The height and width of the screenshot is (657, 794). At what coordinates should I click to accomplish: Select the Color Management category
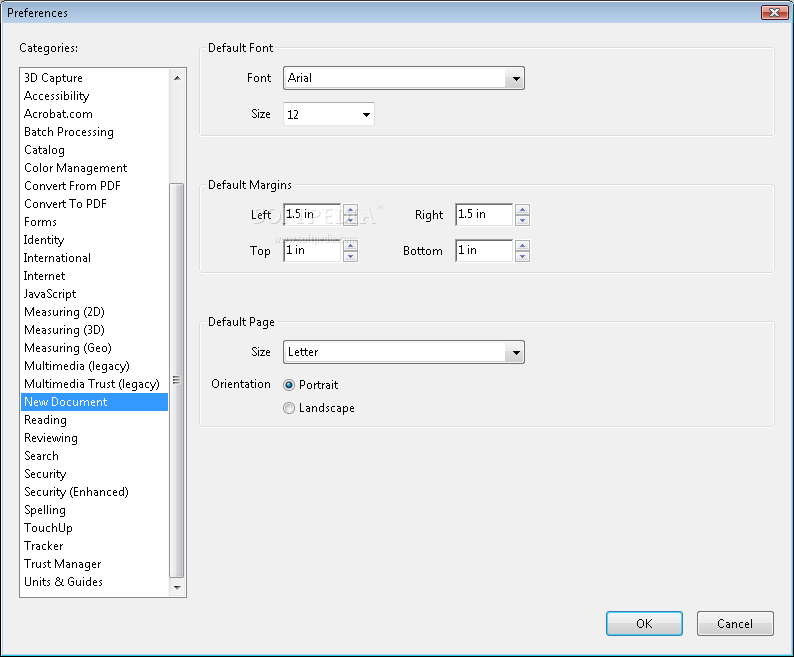[94, 168]
